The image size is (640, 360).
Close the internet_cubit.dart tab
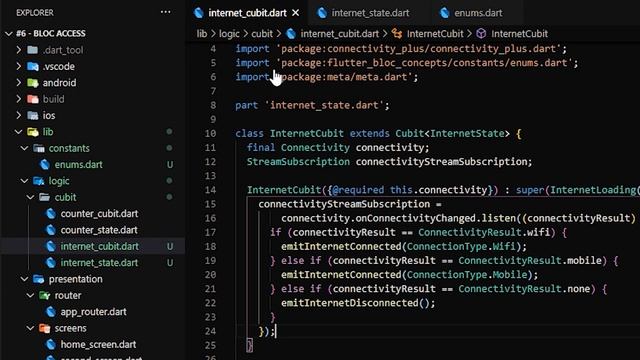pyautogui.click(x=296, y=13)
